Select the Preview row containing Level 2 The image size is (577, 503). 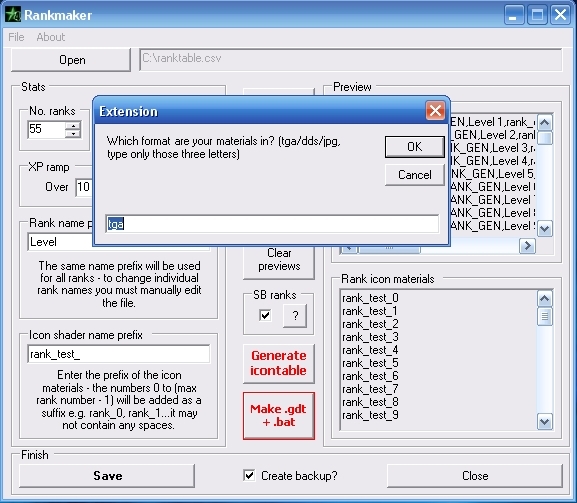pos(493,135)
